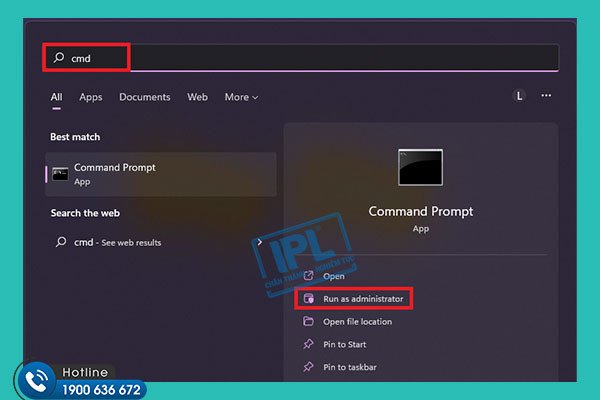Click the Hotline phone icon
The image size is (600, 400).
coord(36,381)
